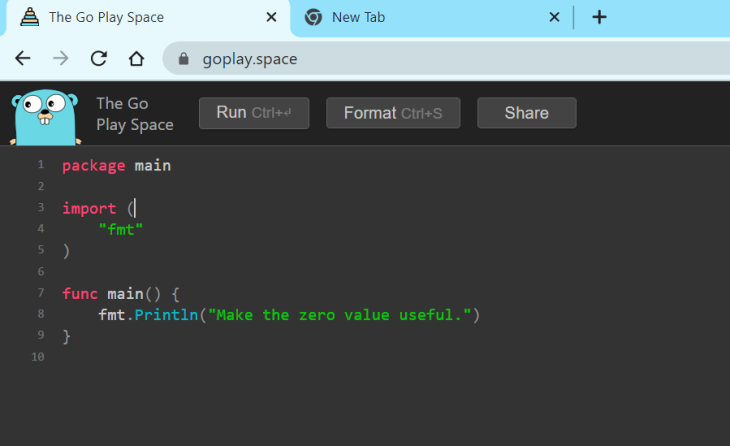Click The Go Play Space title text
The height and width of the screenshot is (446, 730).
(134, 114)
